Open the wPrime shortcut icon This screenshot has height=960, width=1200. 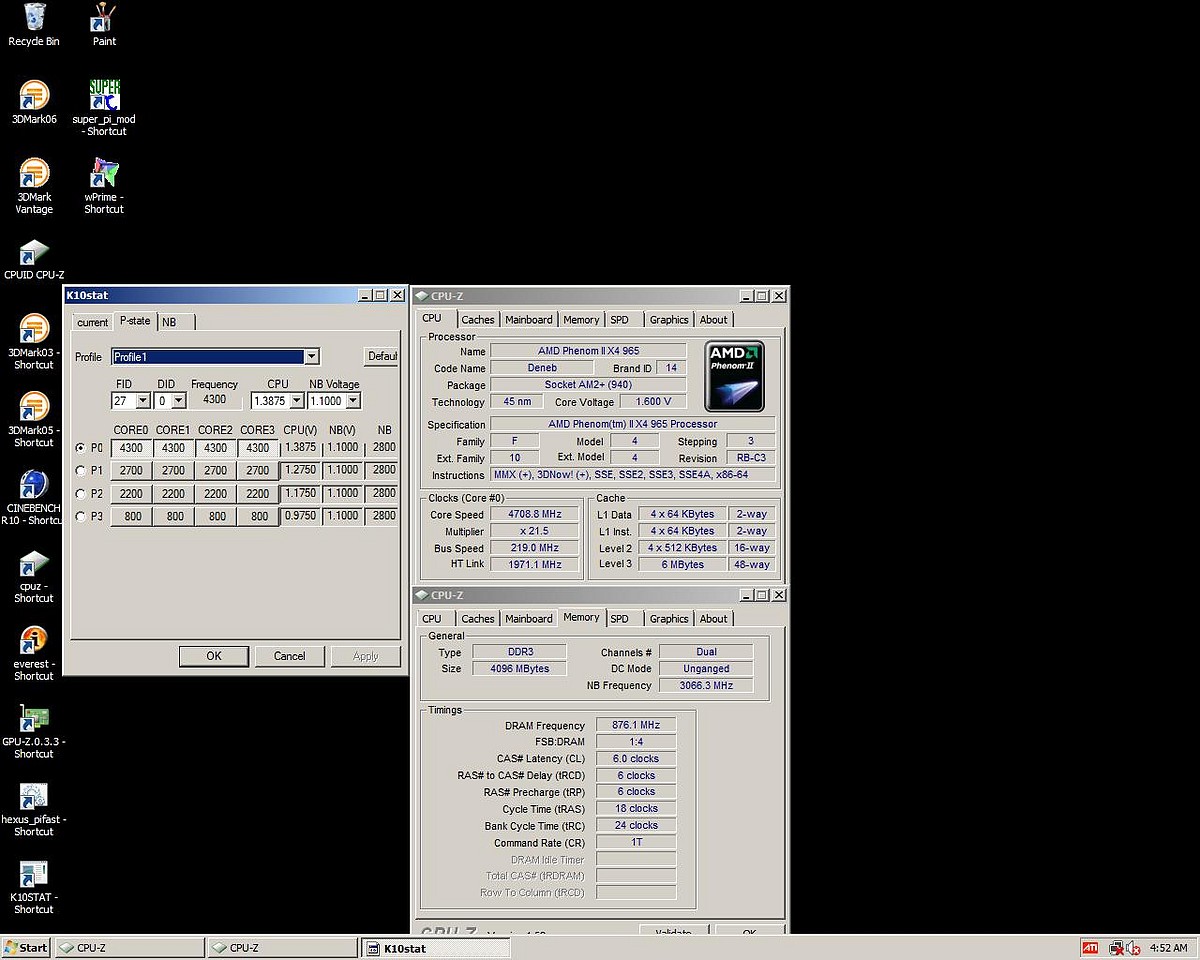(104, 186)
